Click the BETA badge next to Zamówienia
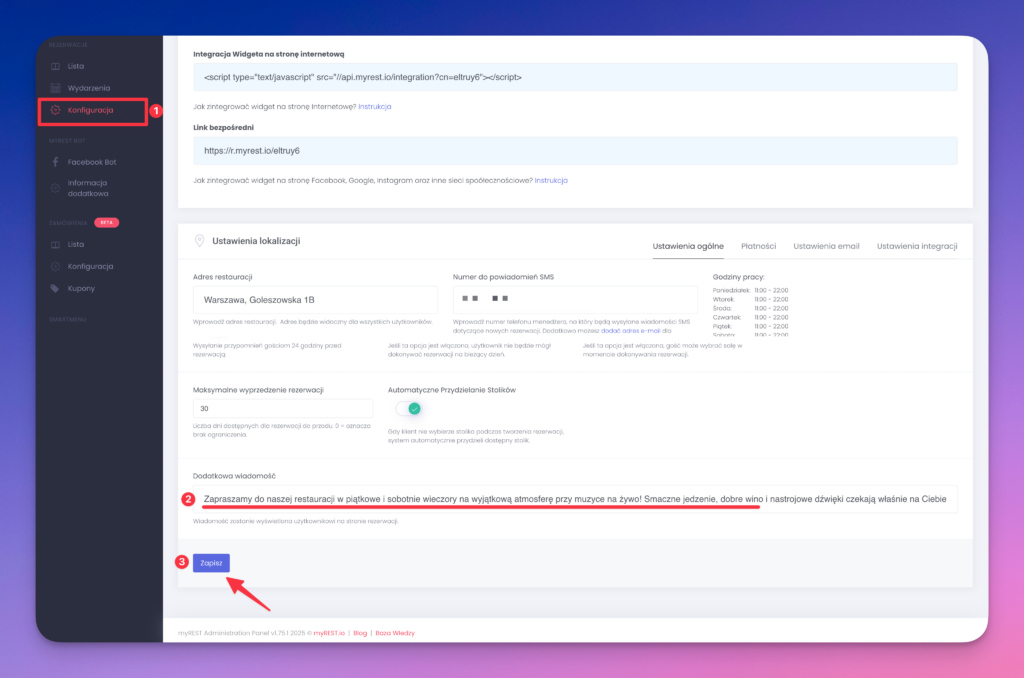The height and width of the screenshot is (678, 1024). [x=106, y=223]
